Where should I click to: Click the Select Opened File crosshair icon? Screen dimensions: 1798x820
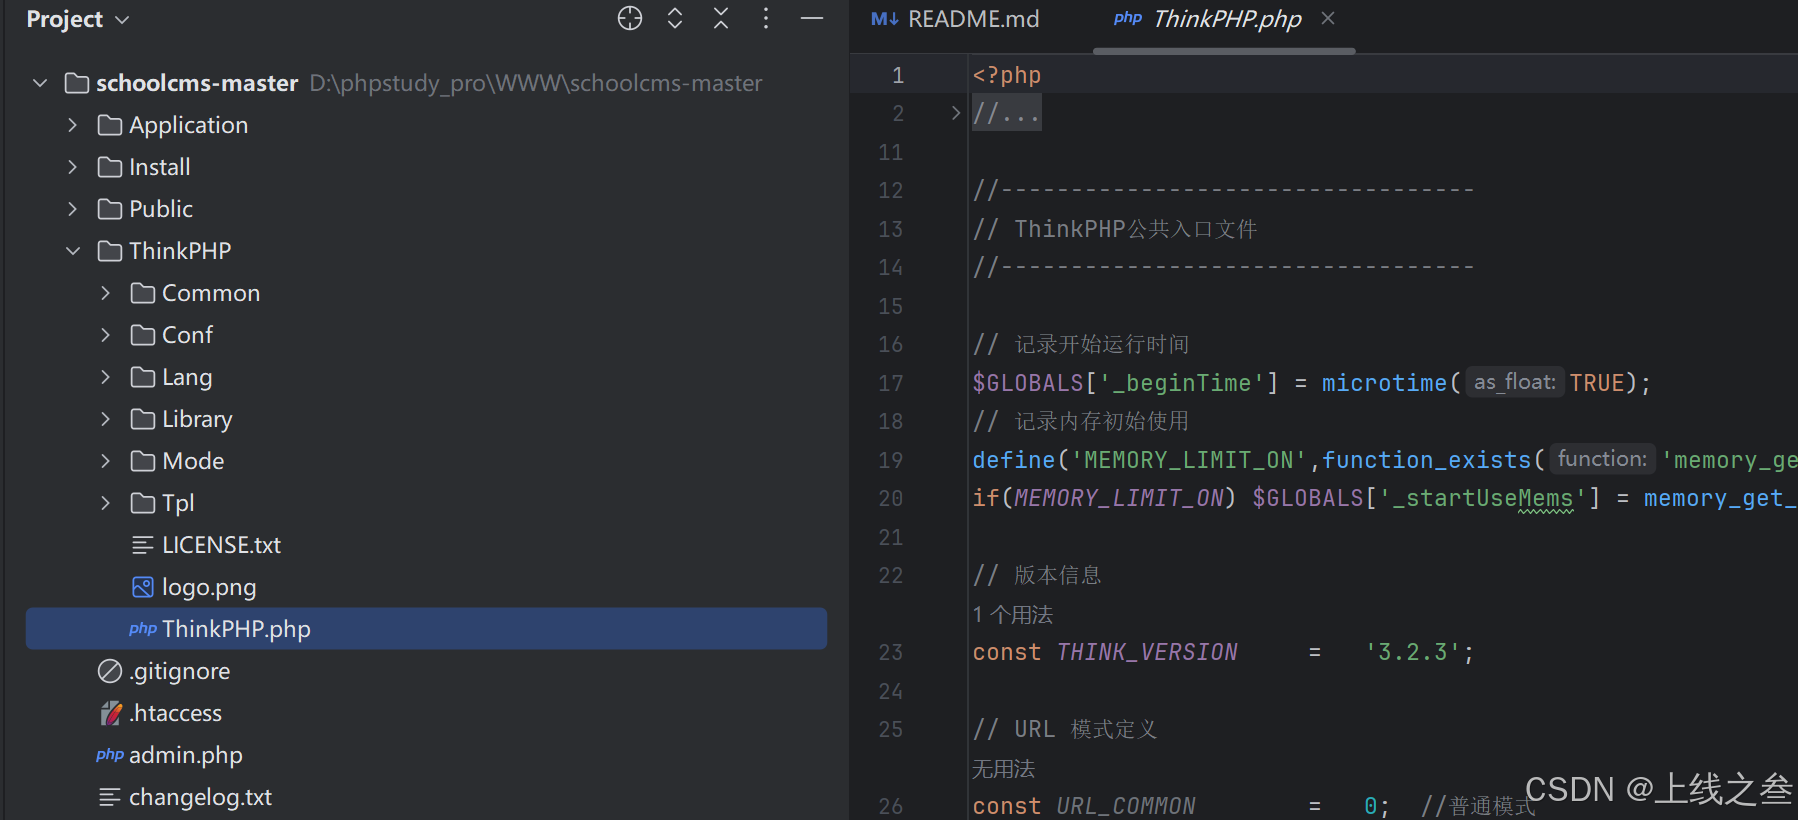(630, 18)
